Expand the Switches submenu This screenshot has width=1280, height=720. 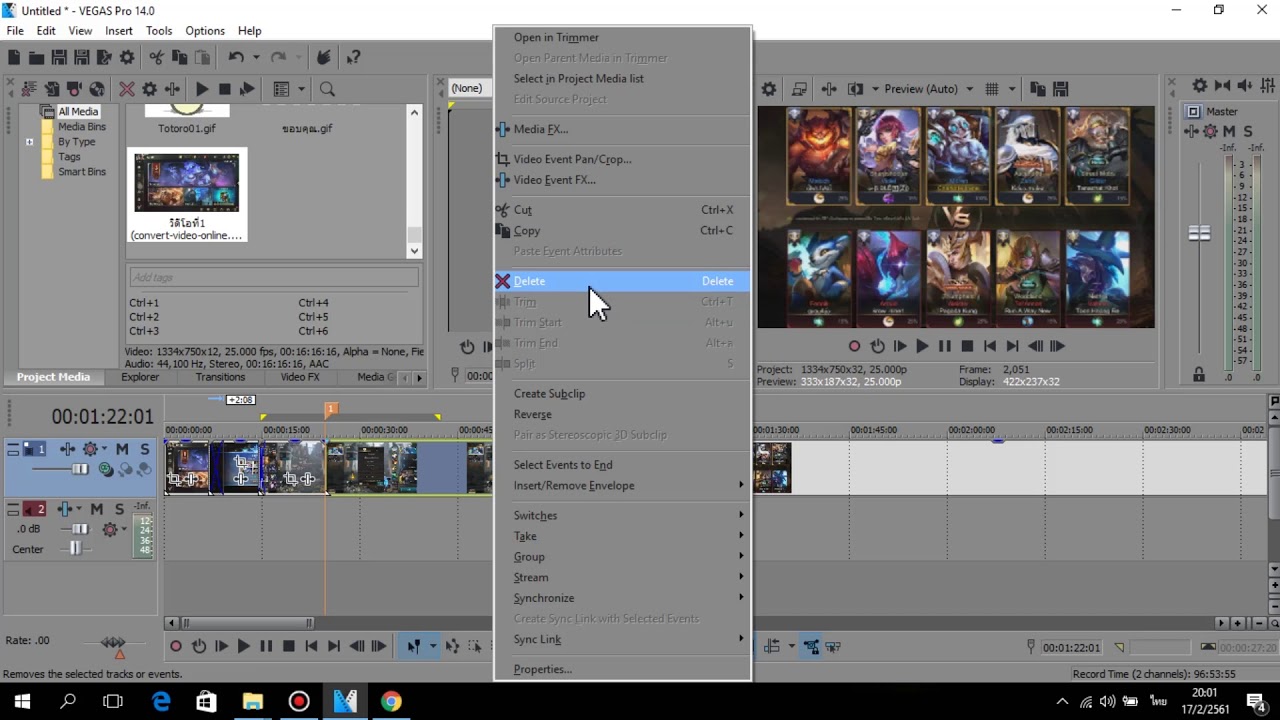coord(622,516)
